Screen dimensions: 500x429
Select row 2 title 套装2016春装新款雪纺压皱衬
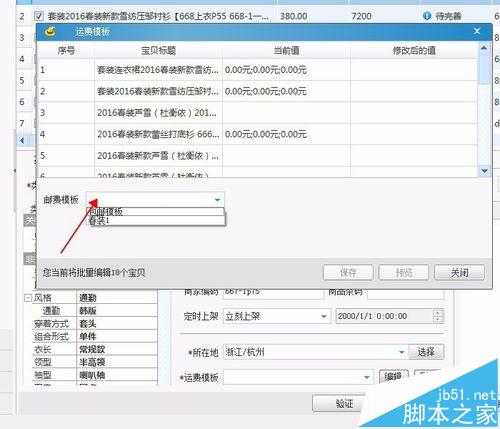(x=158, y=91)
